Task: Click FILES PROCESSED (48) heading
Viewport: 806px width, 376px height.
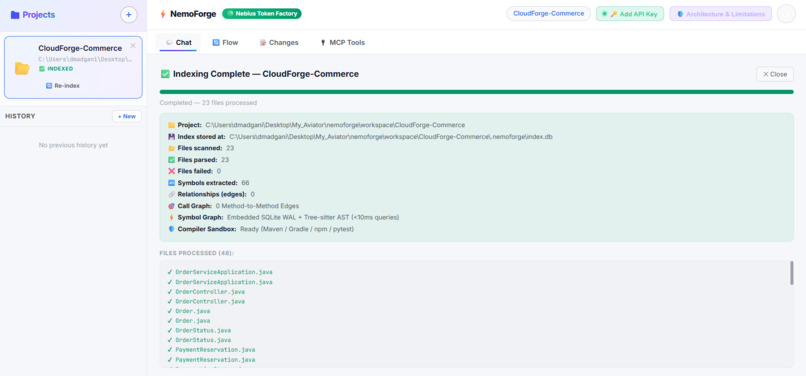Action: pos(197,254)
